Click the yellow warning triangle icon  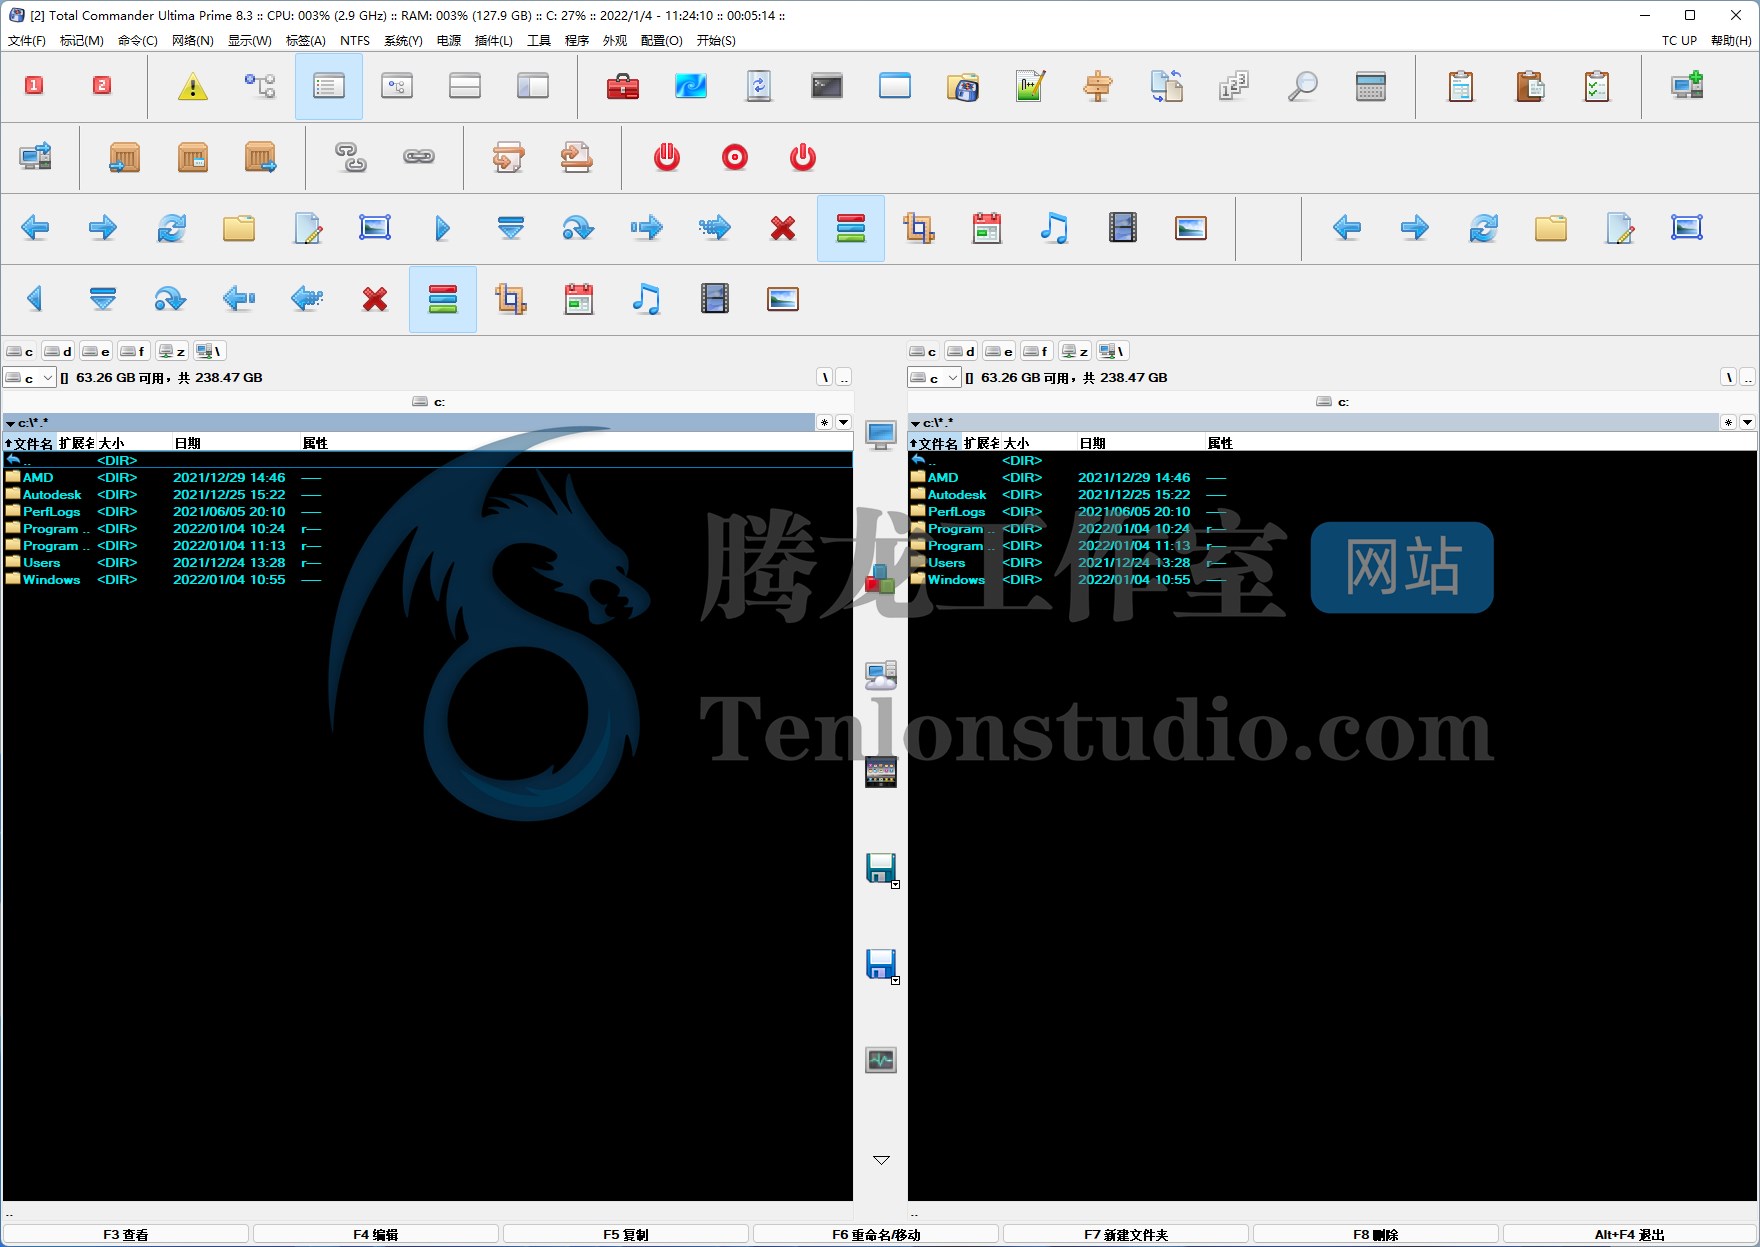click(192, 86)
